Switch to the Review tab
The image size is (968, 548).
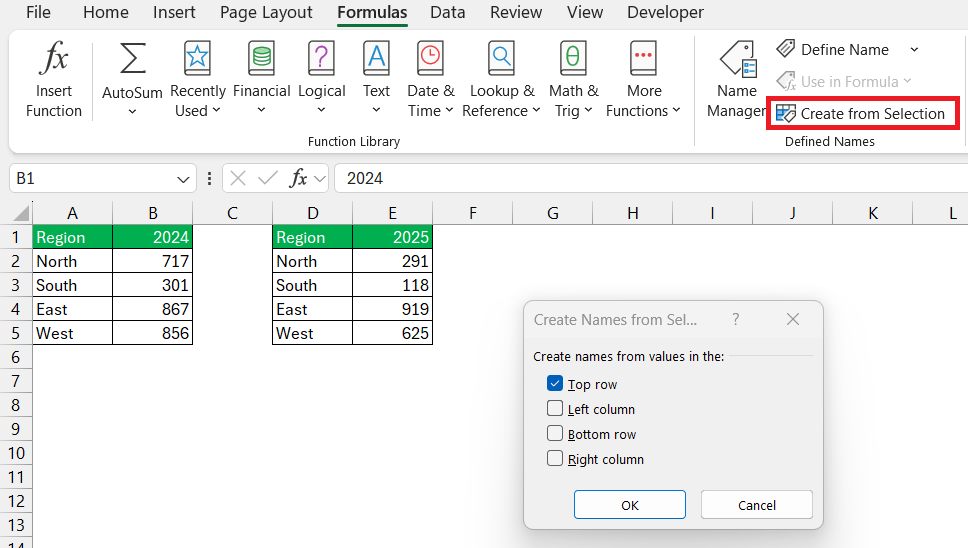(x=515, y=12)
